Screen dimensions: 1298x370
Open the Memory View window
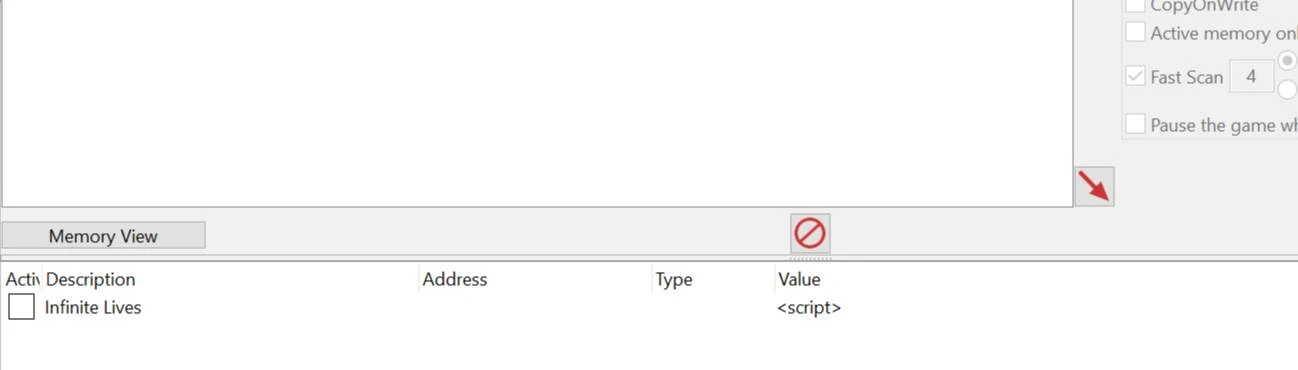coord(103,236)
